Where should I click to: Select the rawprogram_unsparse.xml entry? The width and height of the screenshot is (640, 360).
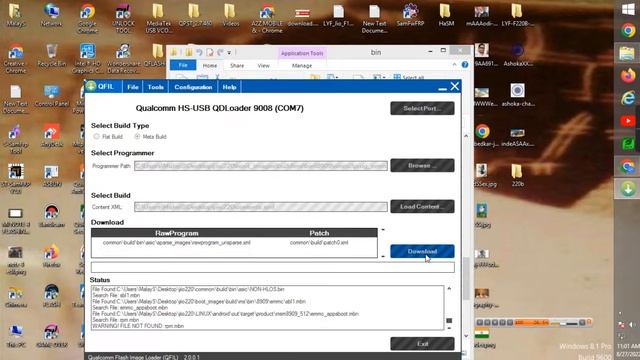point(176,242)
